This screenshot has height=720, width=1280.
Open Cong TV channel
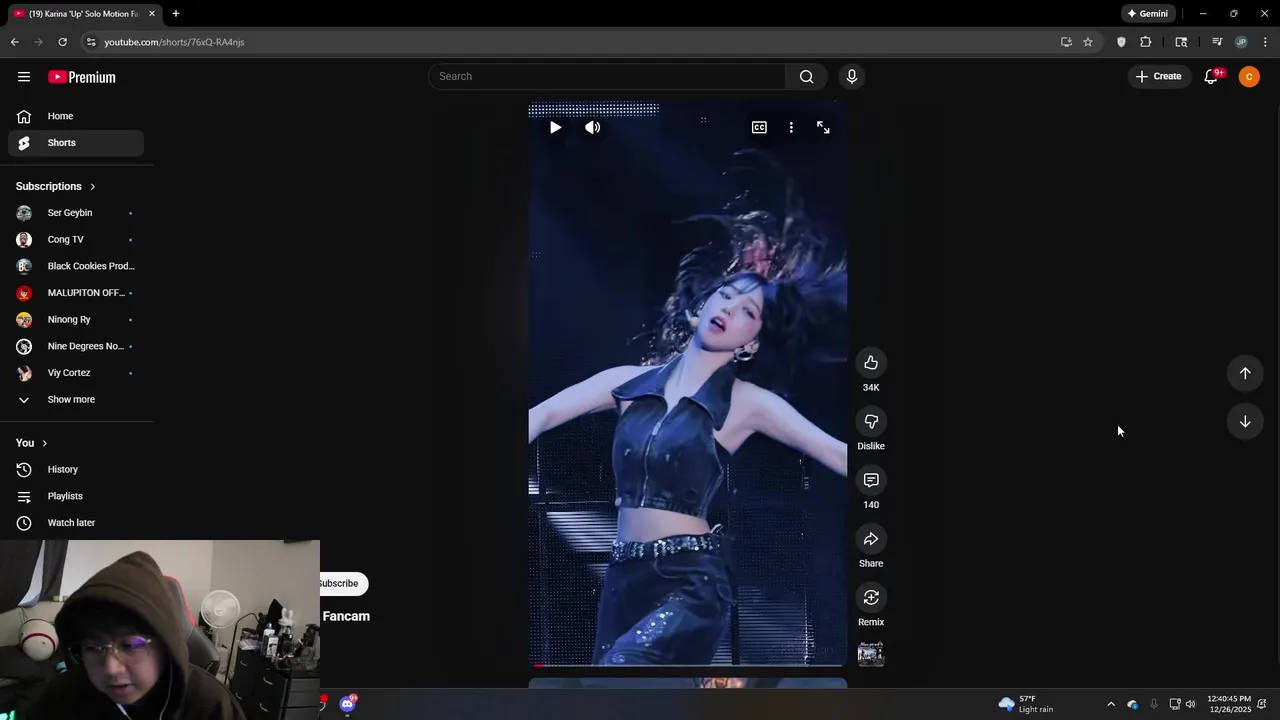(76, 240)
